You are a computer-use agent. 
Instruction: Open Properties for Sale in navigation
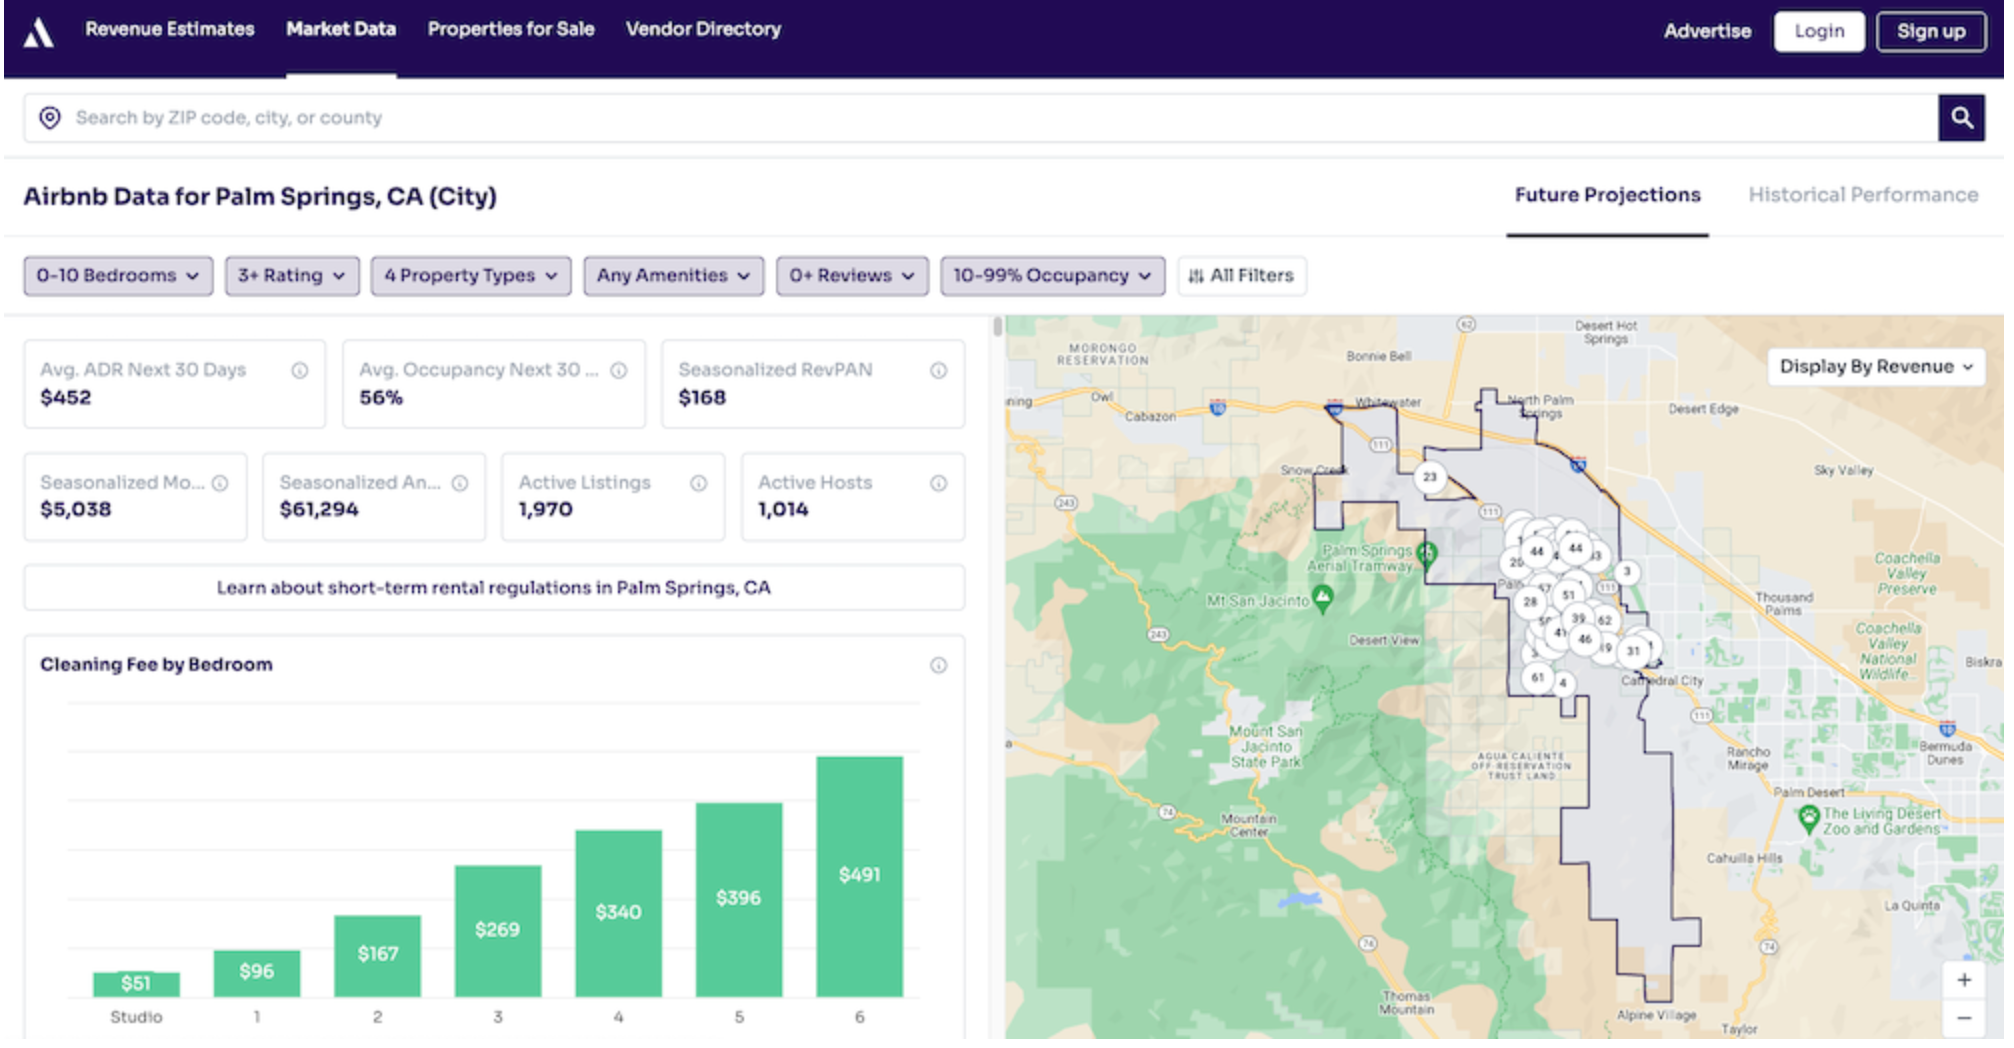pyautogui.click(x=511, y=29)
